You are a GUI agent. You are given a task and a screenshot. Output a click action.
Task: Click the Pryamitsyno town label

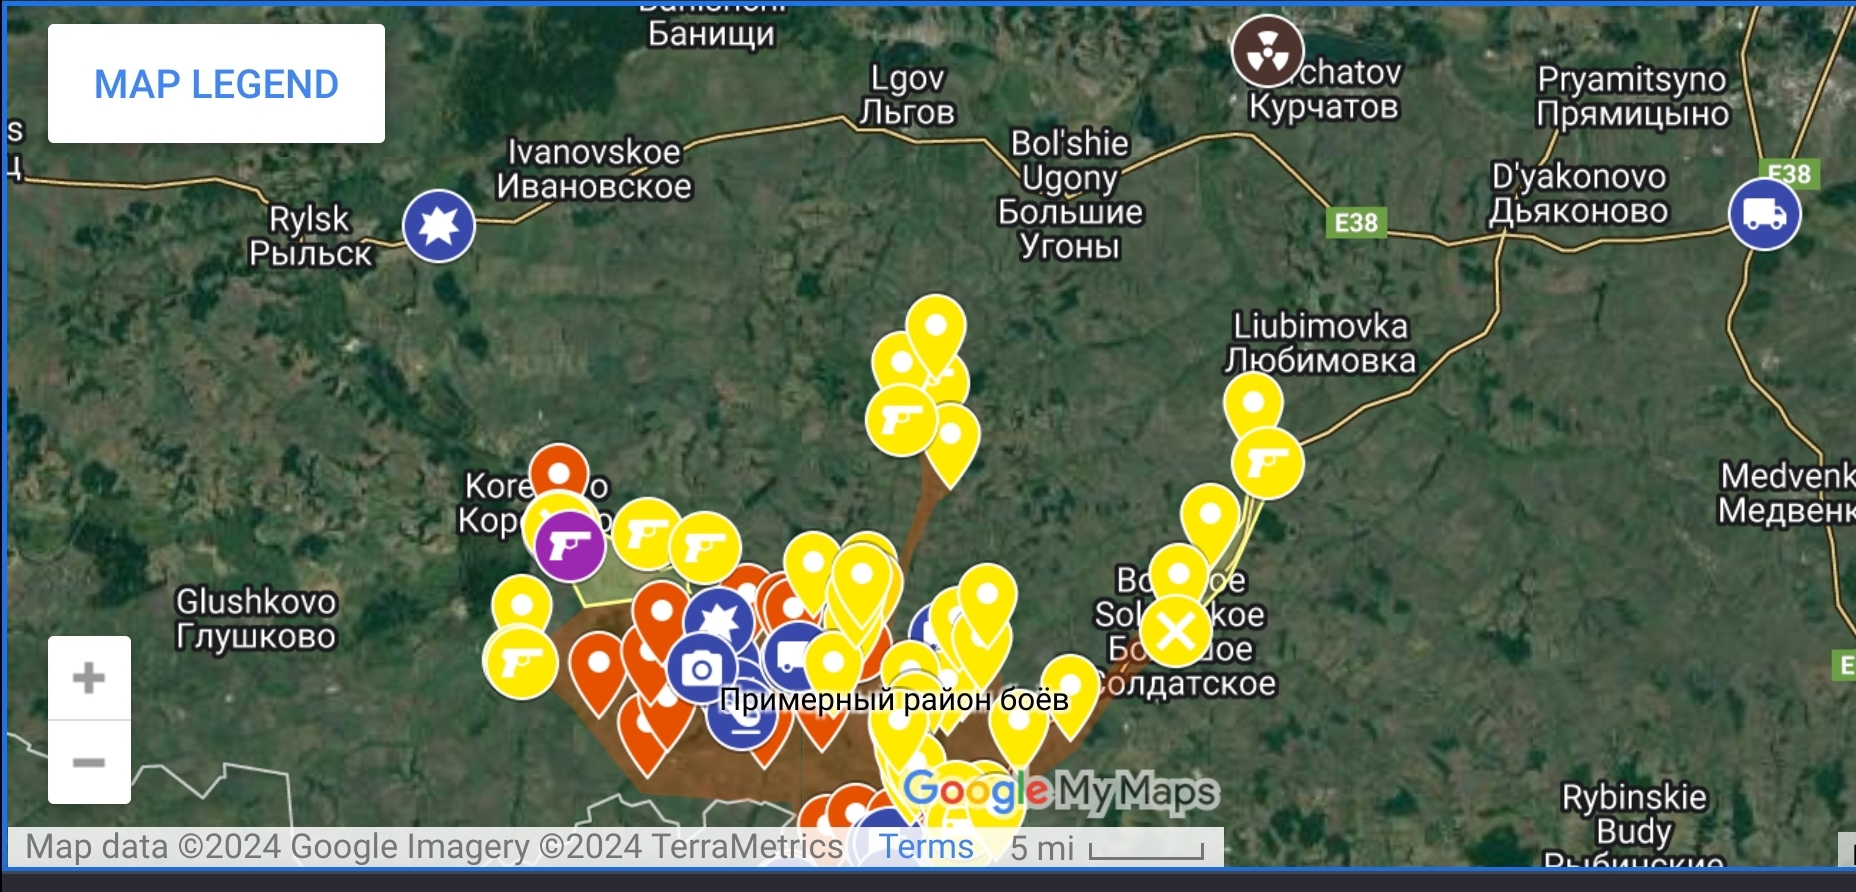[1633, 96]
